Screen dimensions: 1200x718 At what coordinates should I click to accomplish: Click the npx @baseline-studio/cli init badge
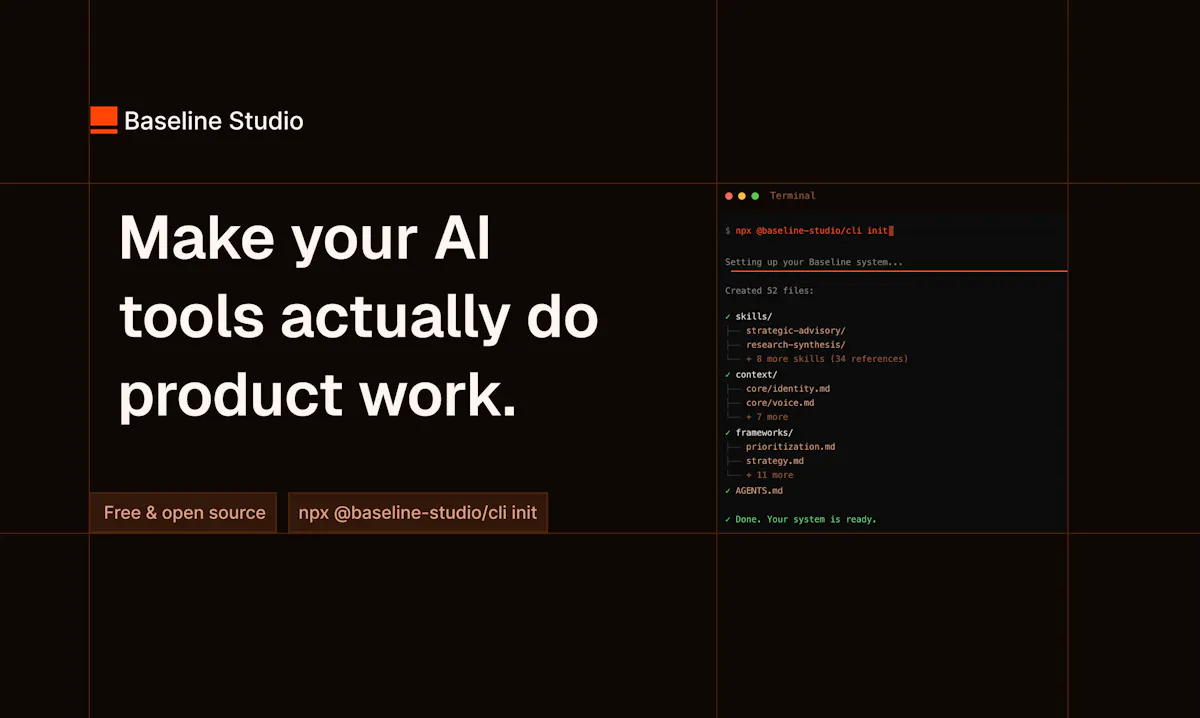418,513
